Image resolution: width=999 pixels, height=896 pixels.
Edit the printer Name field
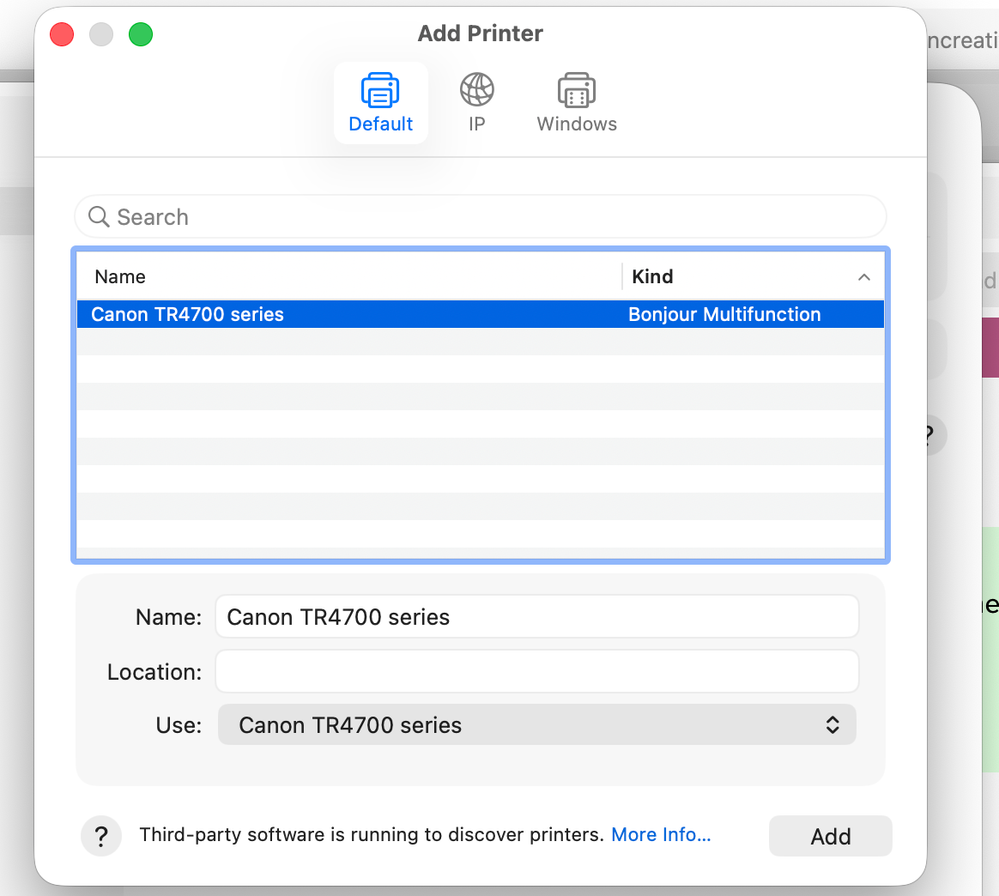pyautogui.click(x=537, y=616)
